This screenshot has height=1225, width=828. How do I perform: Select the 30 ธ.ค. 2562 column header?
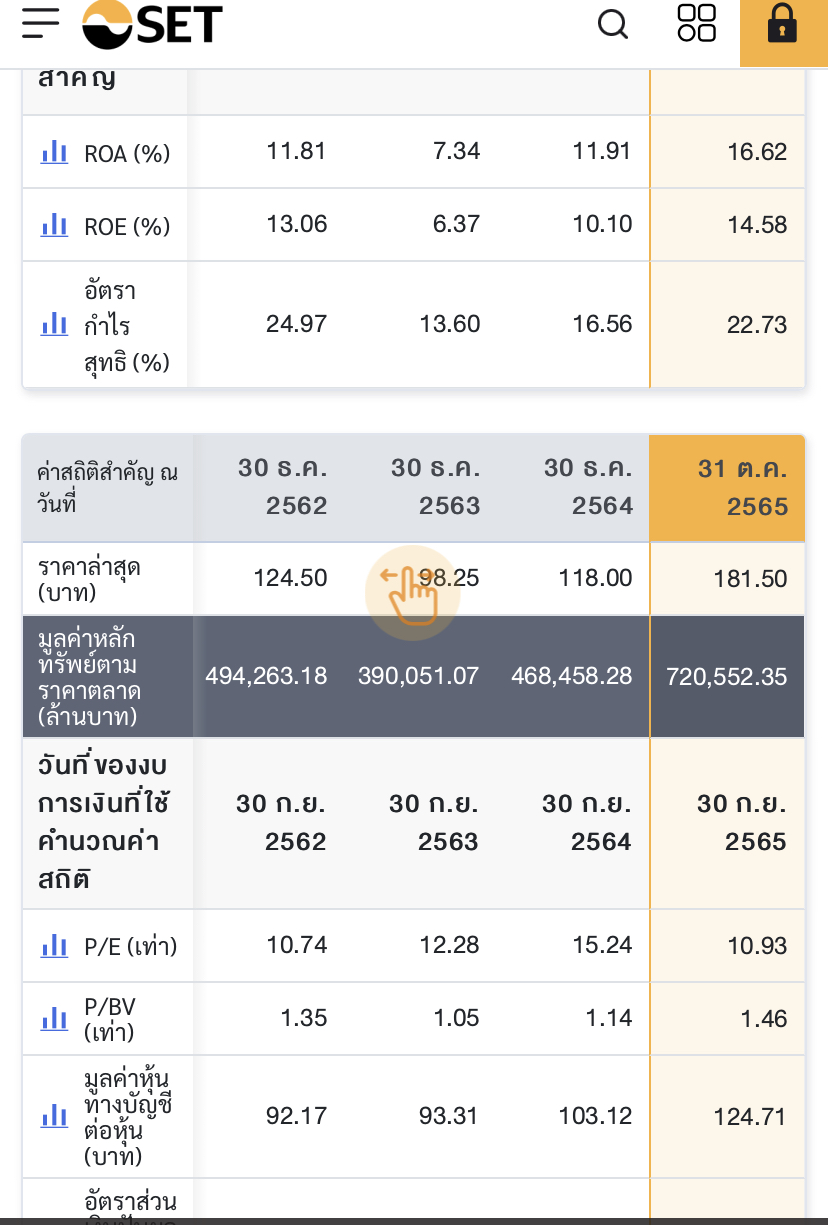click(x=283, y=487)
